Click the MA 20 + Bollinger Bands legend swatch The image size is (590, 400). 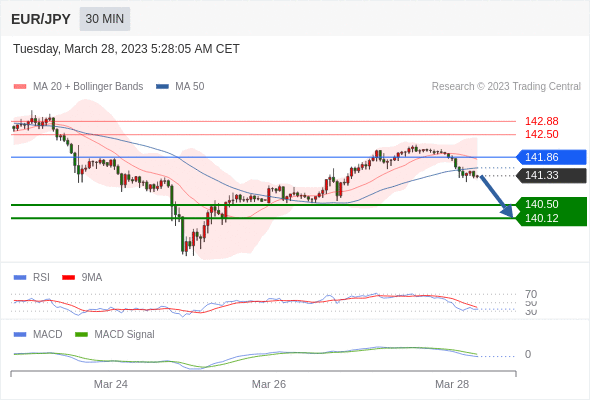(x=20, y=87)
